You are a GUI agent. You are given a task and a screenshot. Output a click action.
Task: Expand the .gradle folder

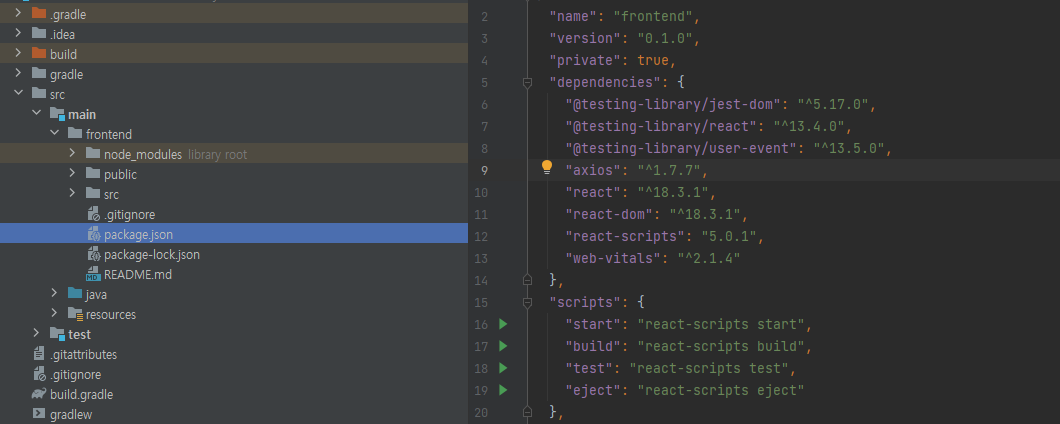[18, 14]
